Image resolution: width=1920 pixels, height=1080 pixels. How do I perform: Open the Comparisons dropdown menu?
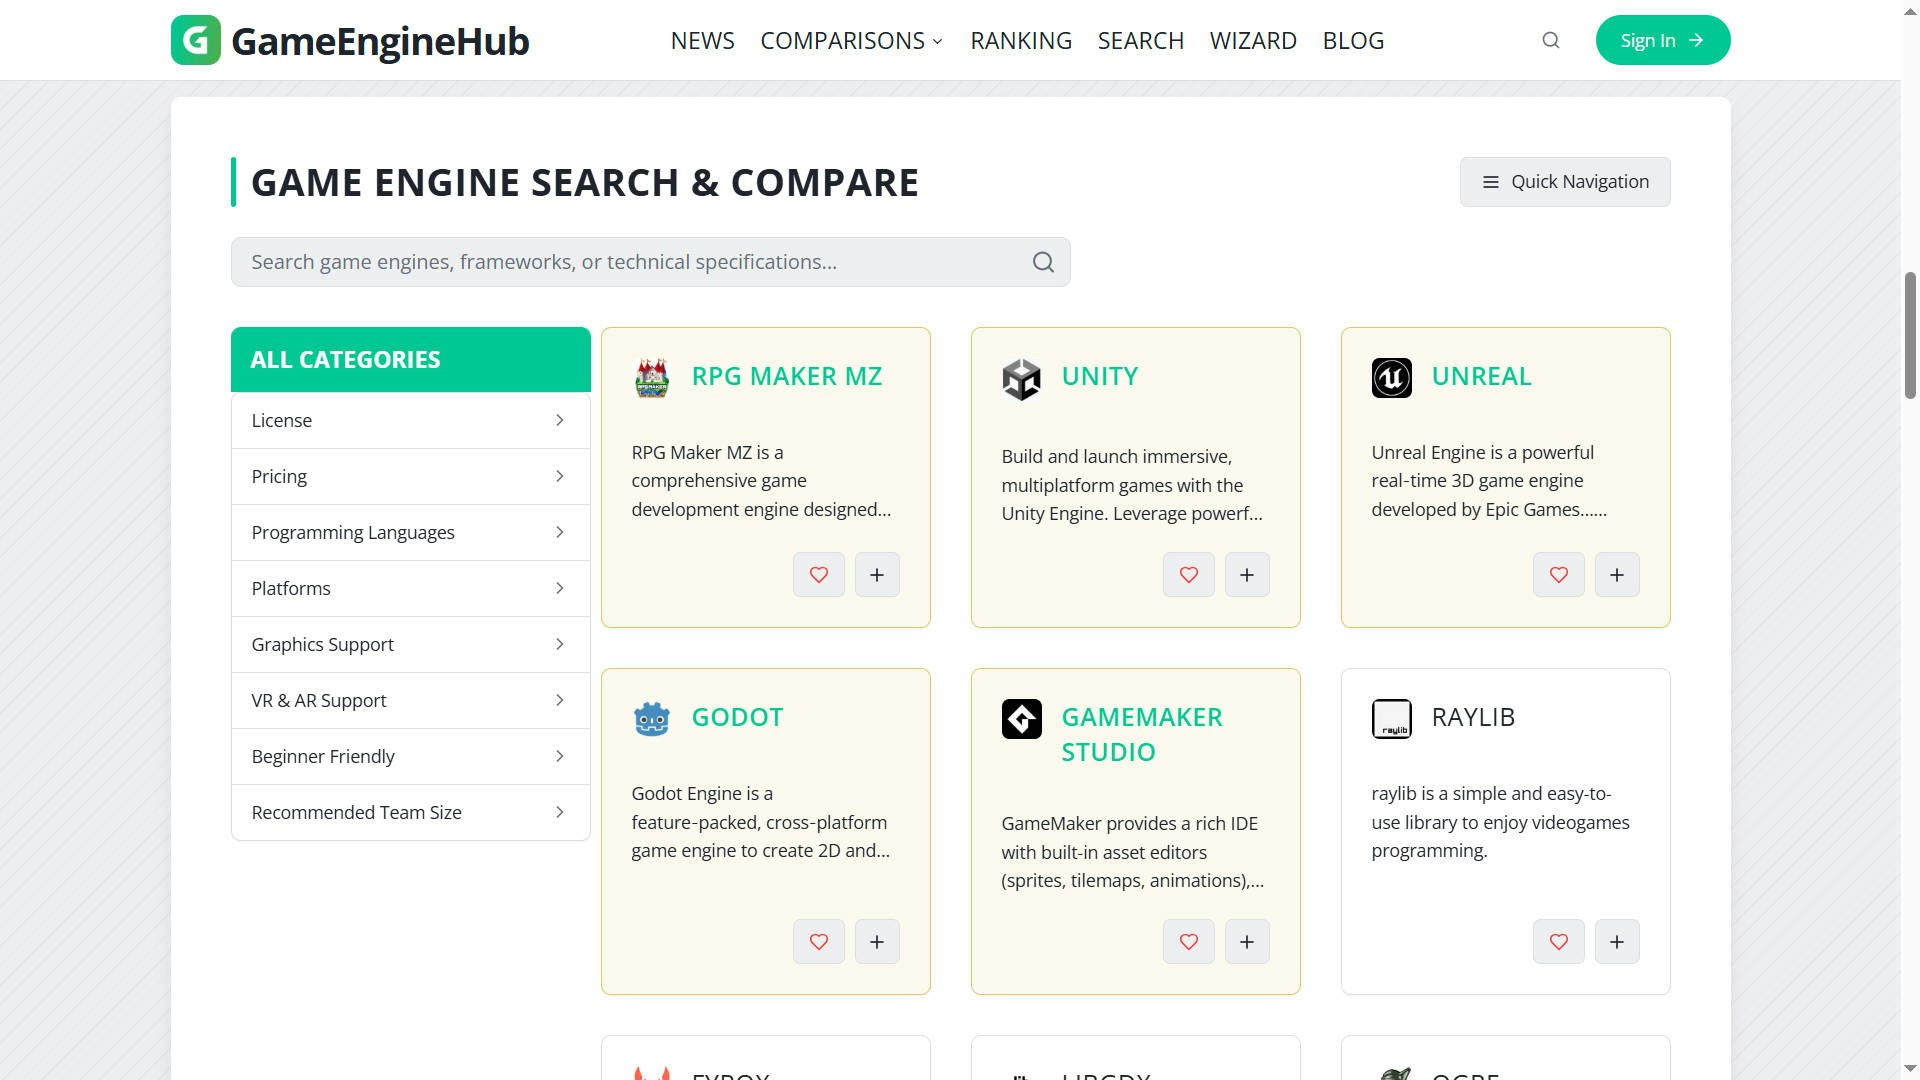pyautogui.click(x=850, y=40)
